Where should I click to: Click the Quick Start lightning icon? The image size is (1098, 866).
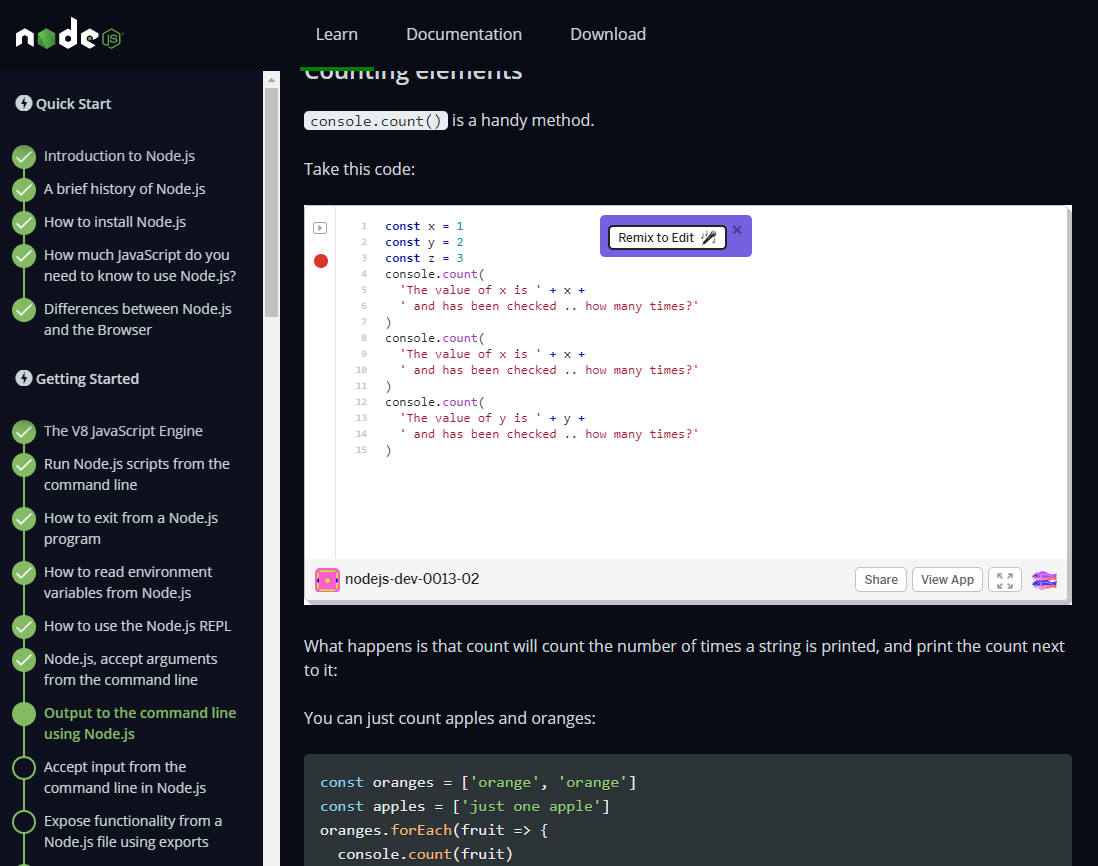(x=24, y=103)
